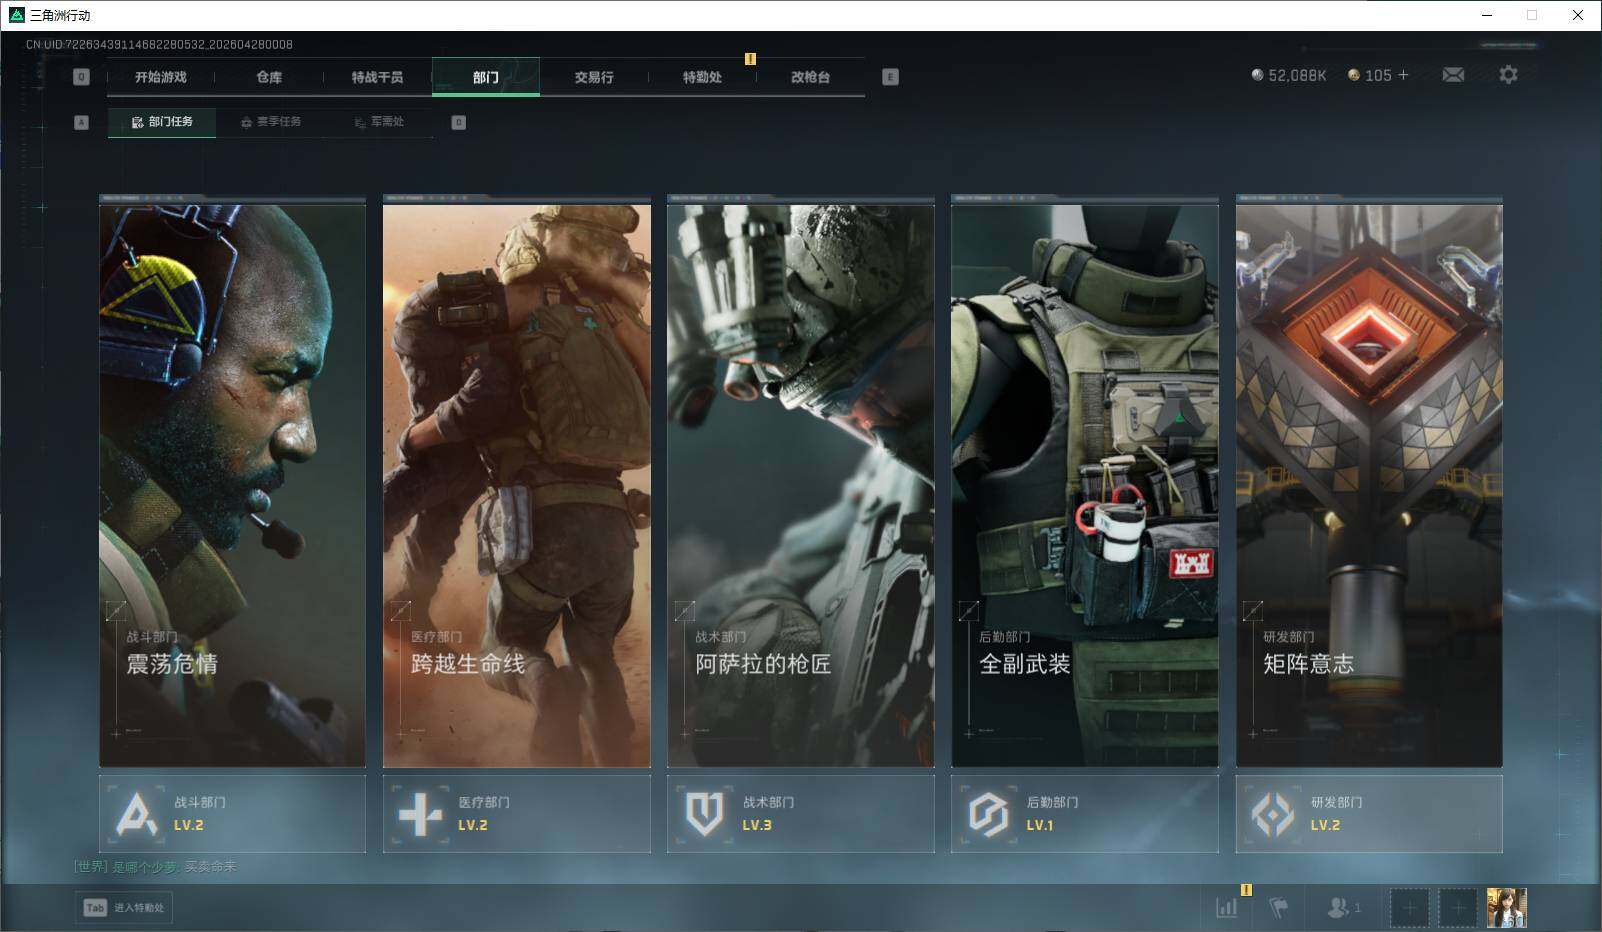Click the 52,088K currency balance
Image resolution: width=1602 pixels, height=932 pixels.
pyautogui.click(x=1289, y=75)
